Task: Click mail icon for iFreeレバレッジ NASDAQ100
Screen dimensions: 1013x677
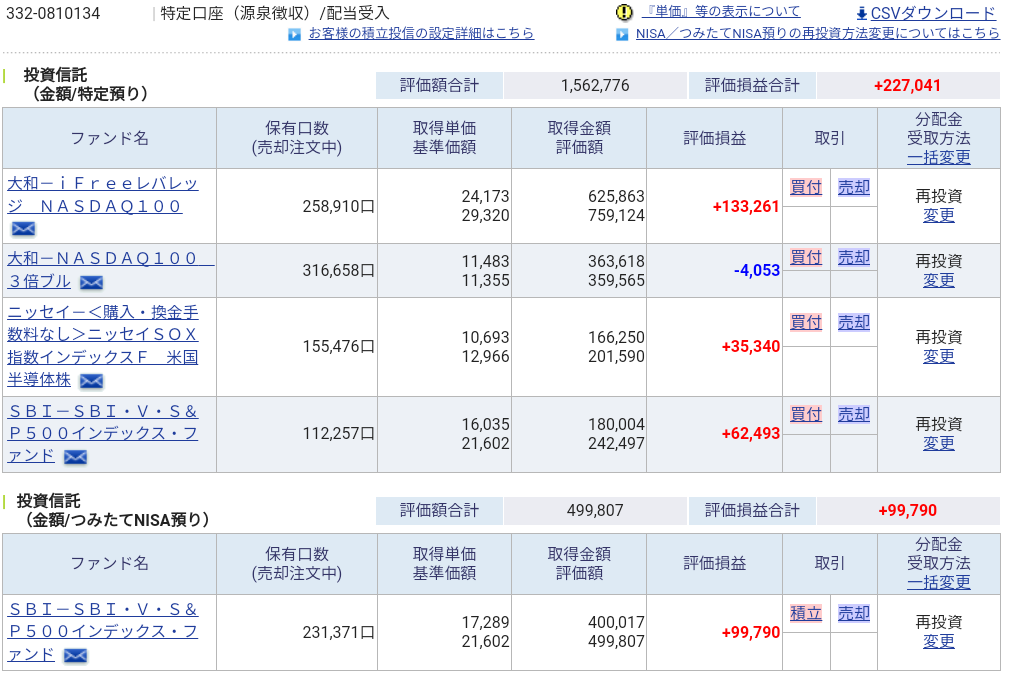Action: (x=23, y=228)
